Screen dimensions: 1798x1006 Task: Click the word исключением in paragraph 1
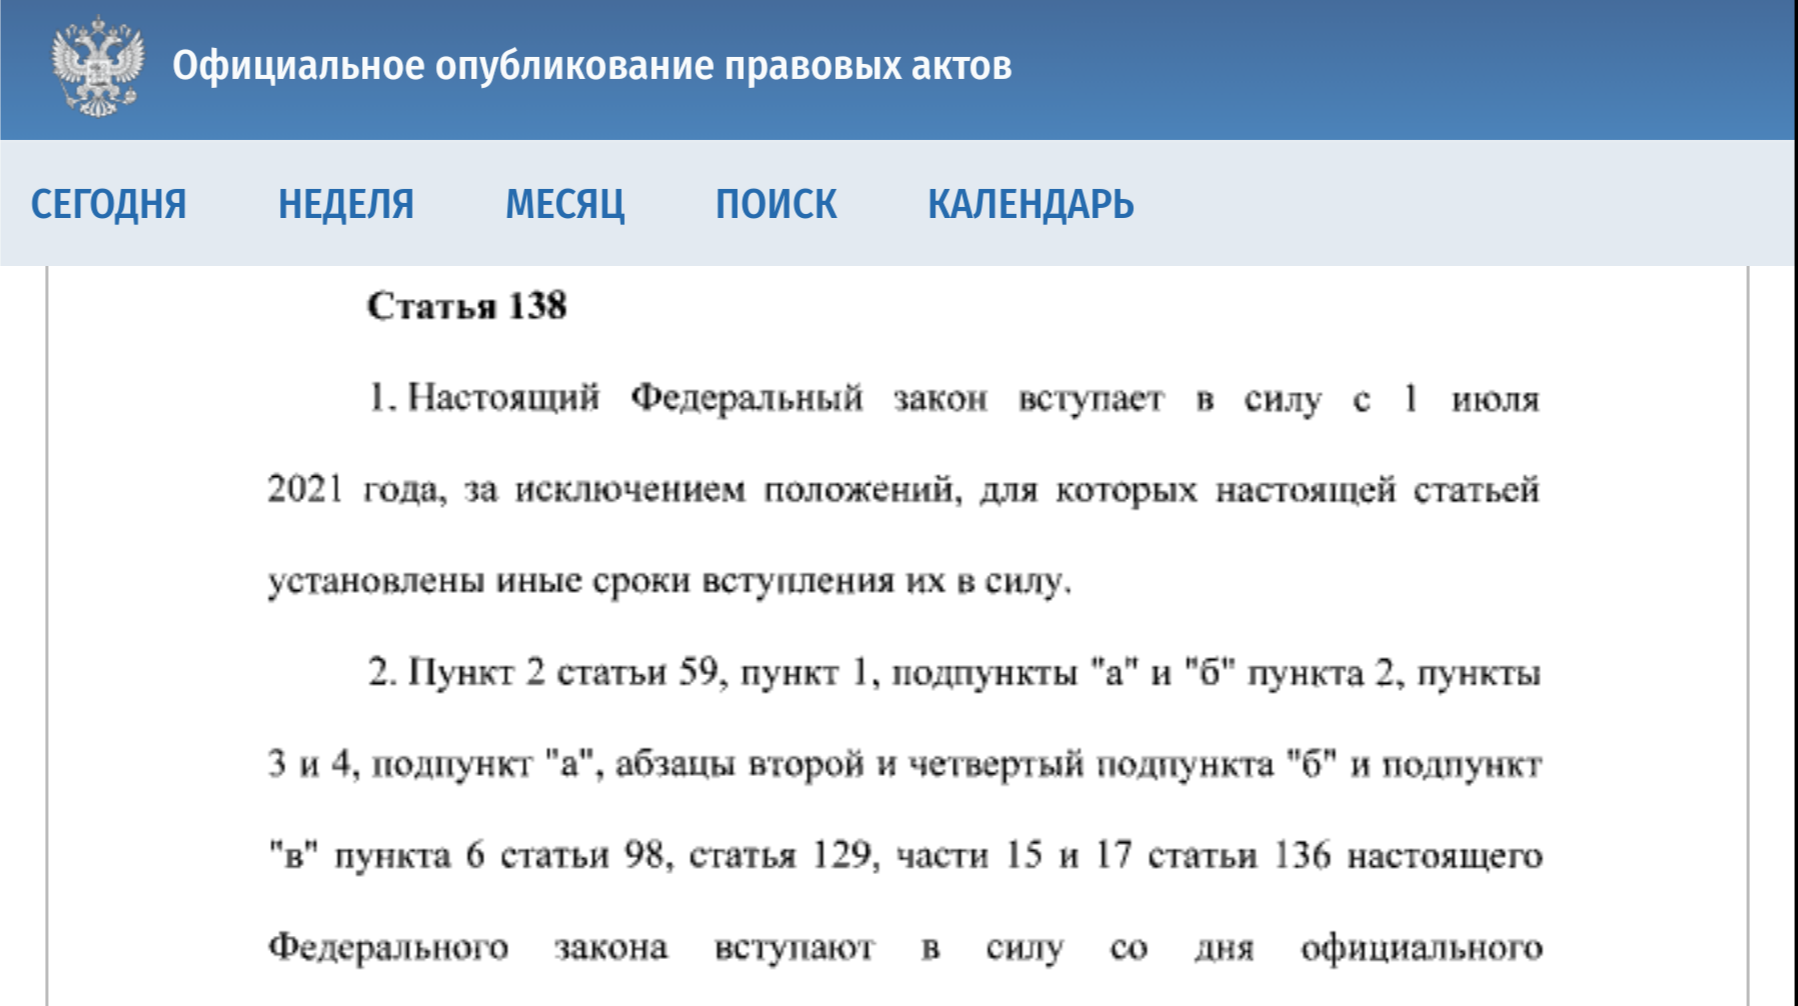[x=629, y=490]
